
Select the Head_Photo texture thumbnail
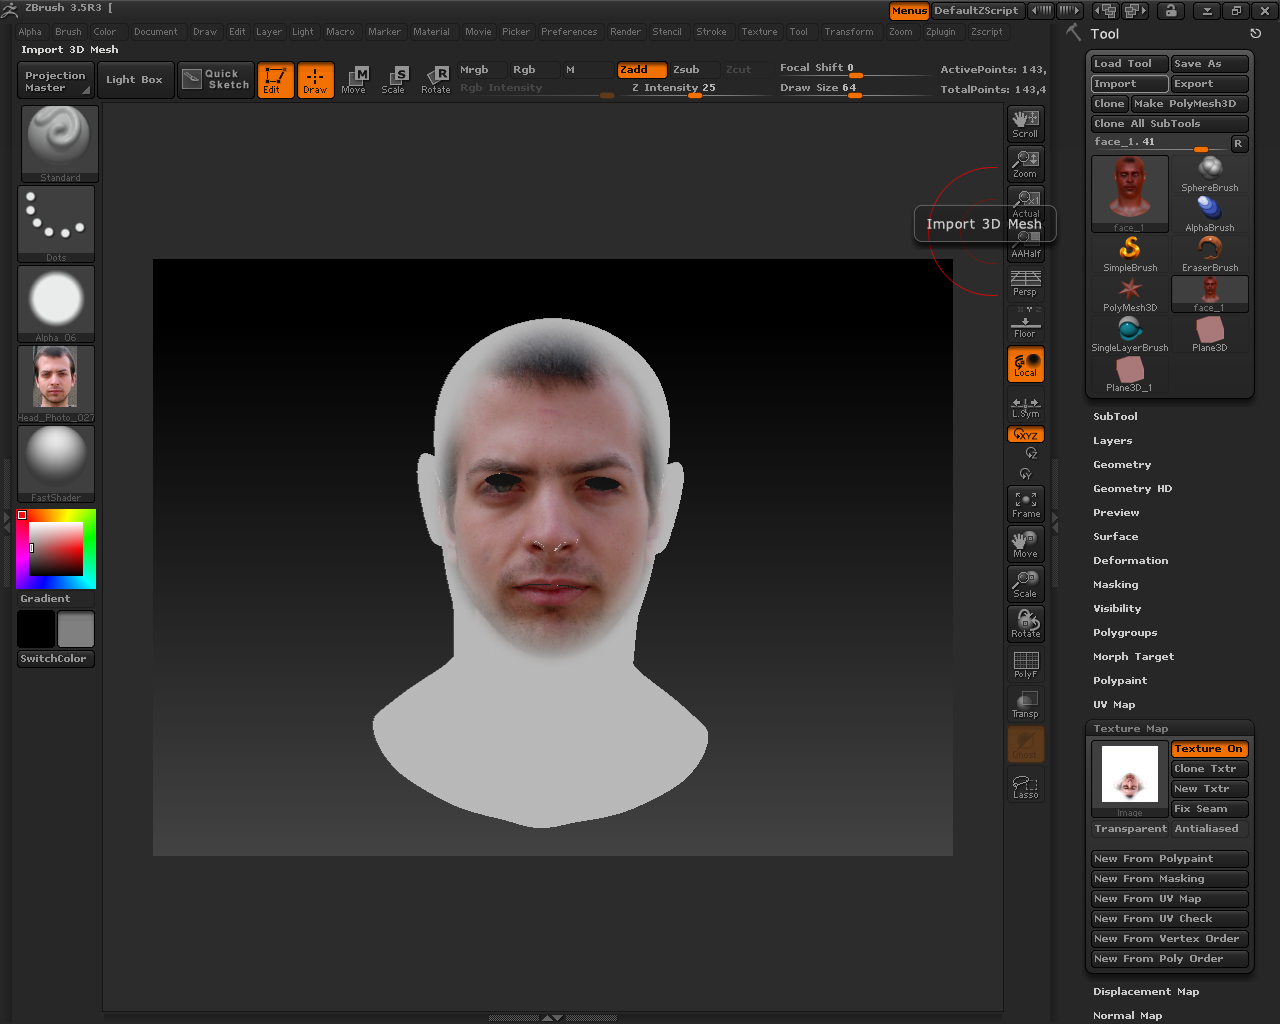coord(56,379)
